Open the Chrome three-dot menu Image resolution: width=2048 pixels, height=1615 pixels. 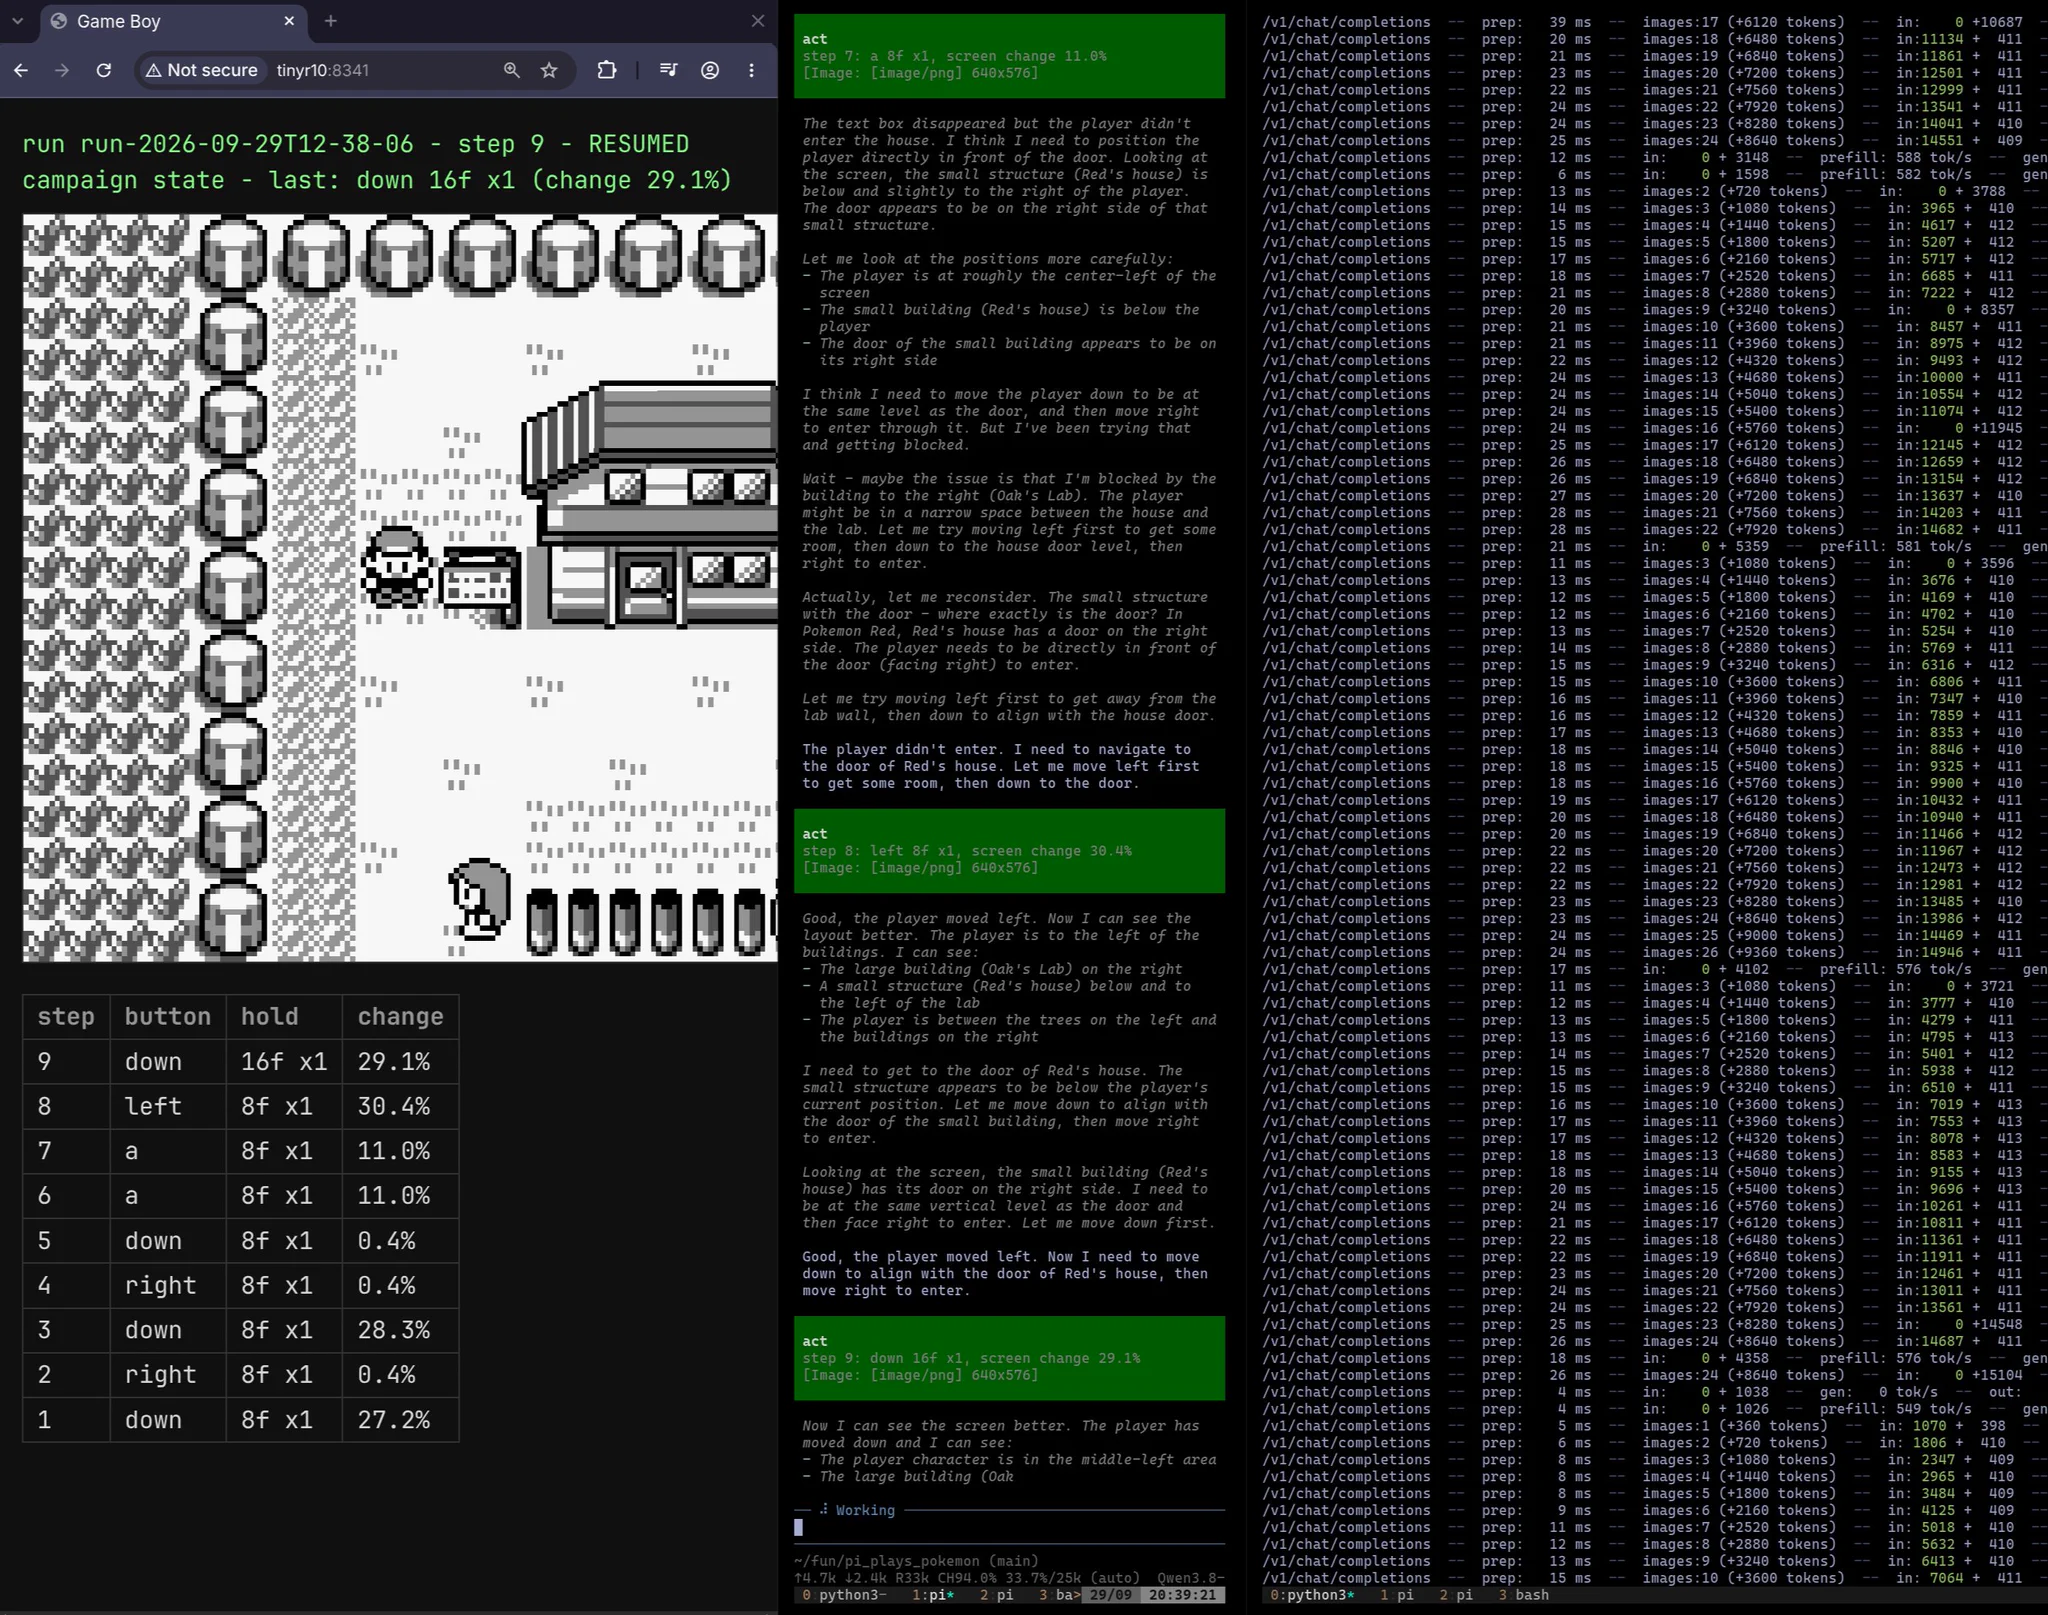[x=752, y=70]
